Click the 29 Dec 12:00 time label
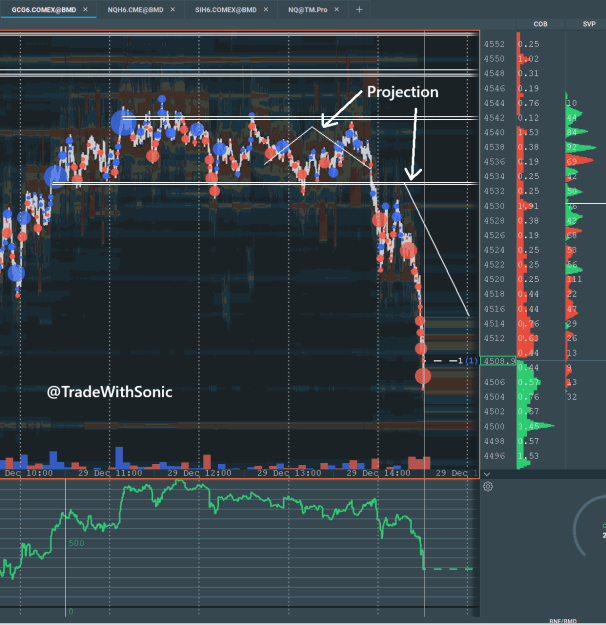 click(x=199, y=473)
